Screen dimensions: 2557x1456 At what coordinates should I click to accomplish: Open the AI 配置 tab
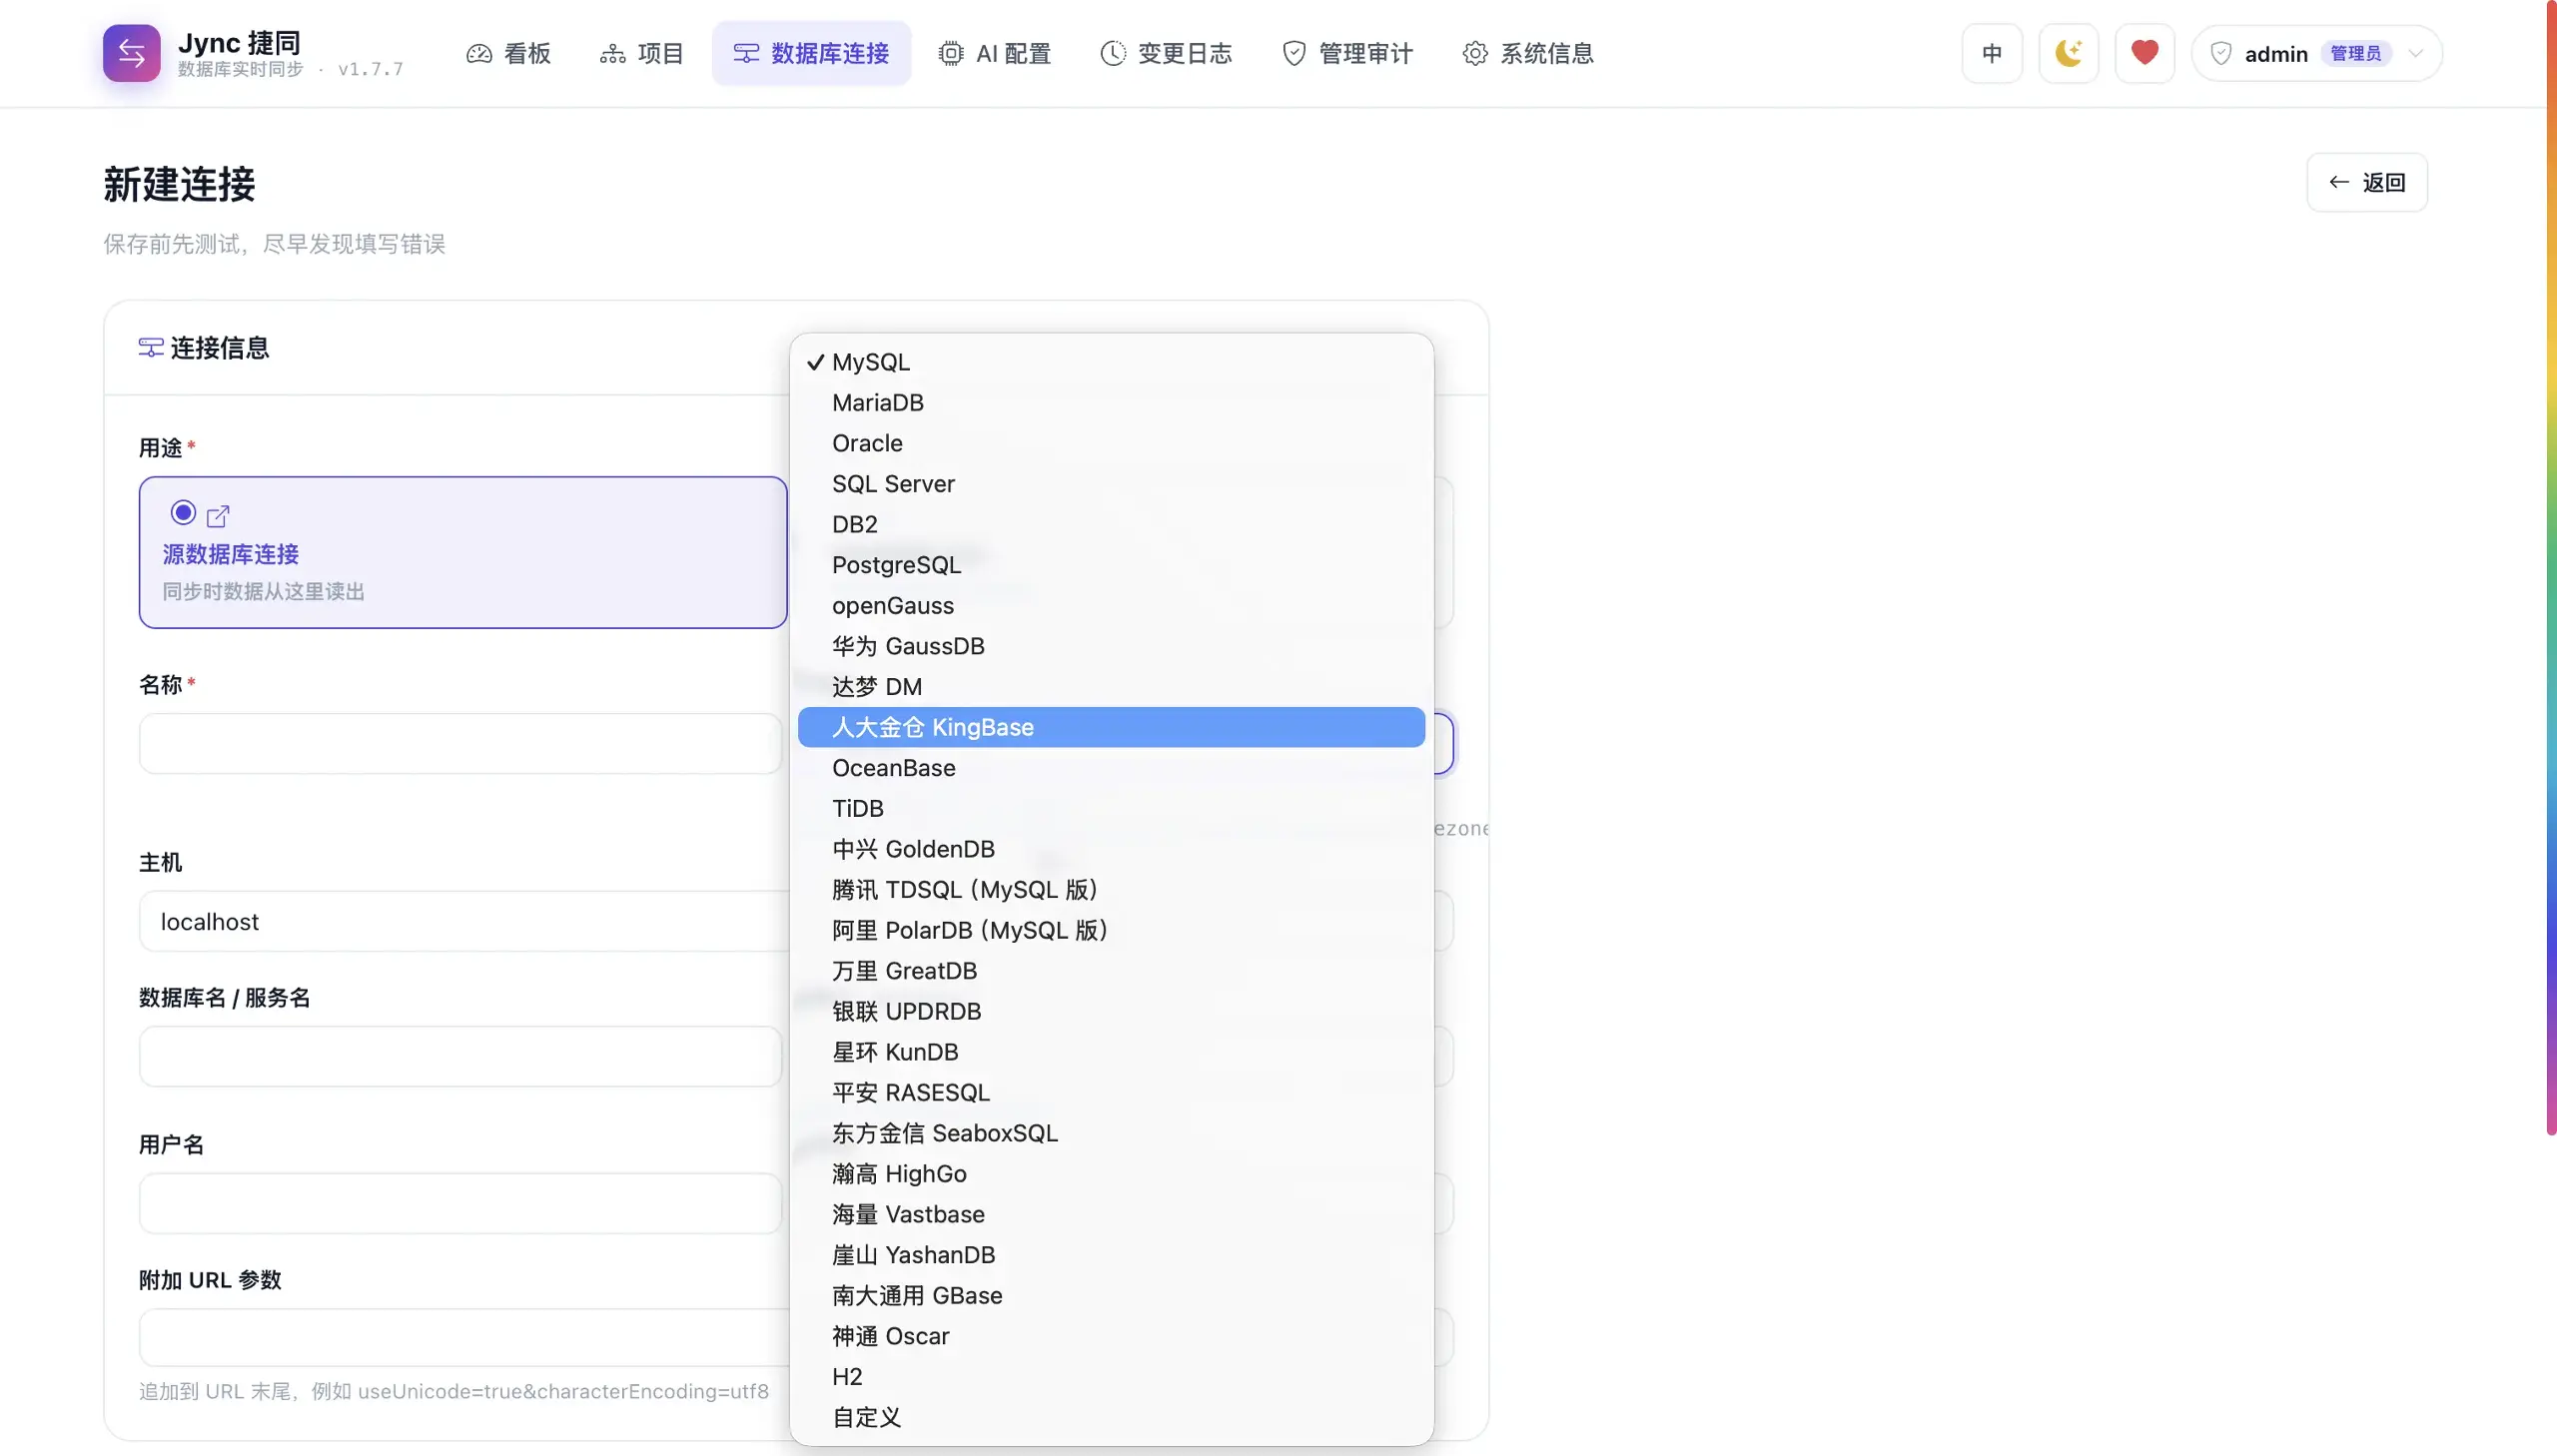click(995, 53)
